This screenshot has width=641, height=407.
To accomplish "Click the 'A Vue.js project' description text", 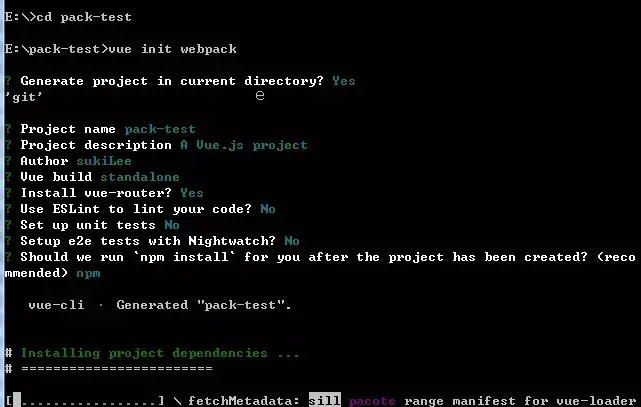I will pyautogui.click(x=244, y=145).
